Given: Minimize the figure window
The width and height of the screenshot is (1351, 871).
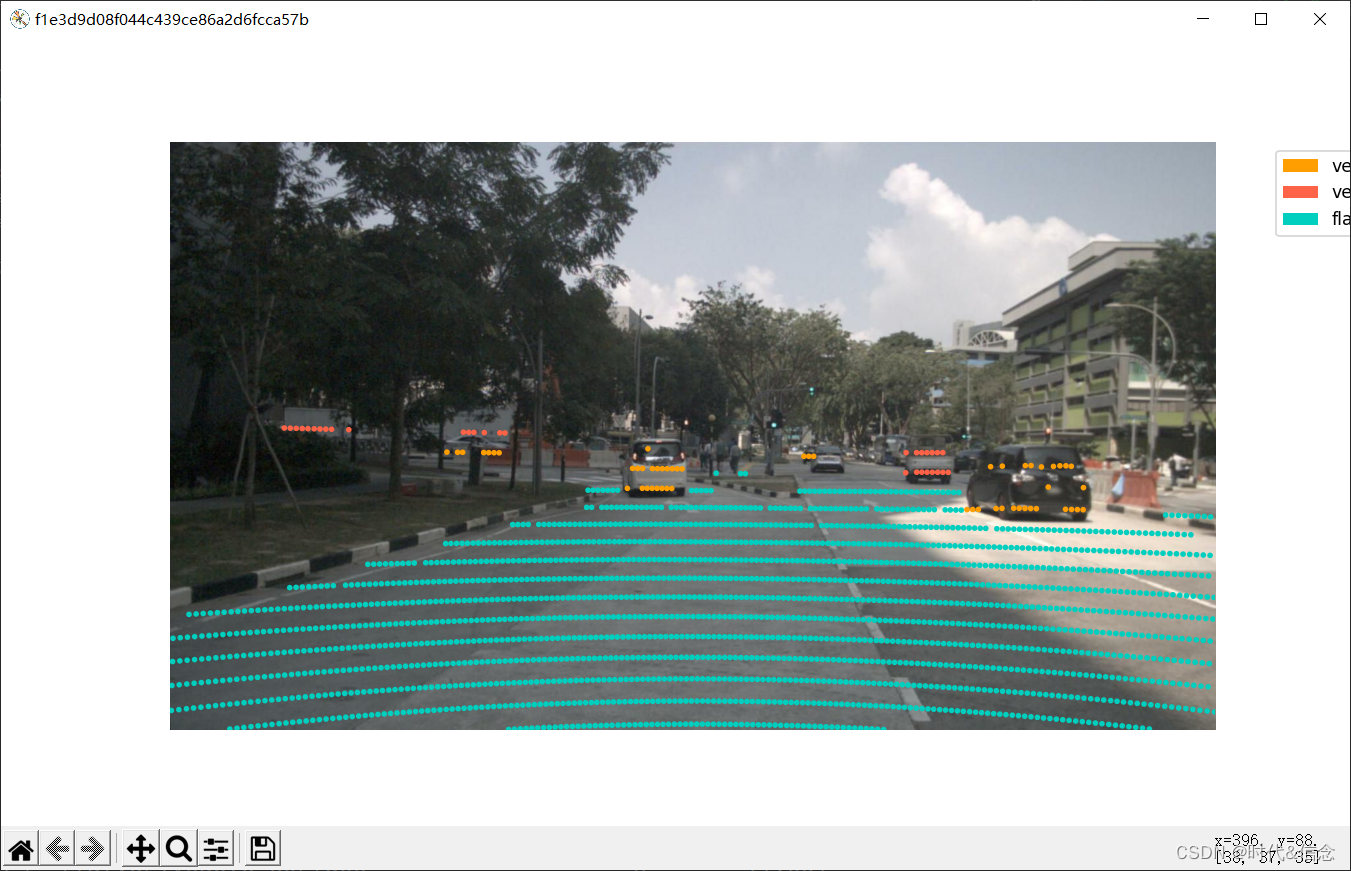Looking at the screenshot, I should coord(1203,19).
